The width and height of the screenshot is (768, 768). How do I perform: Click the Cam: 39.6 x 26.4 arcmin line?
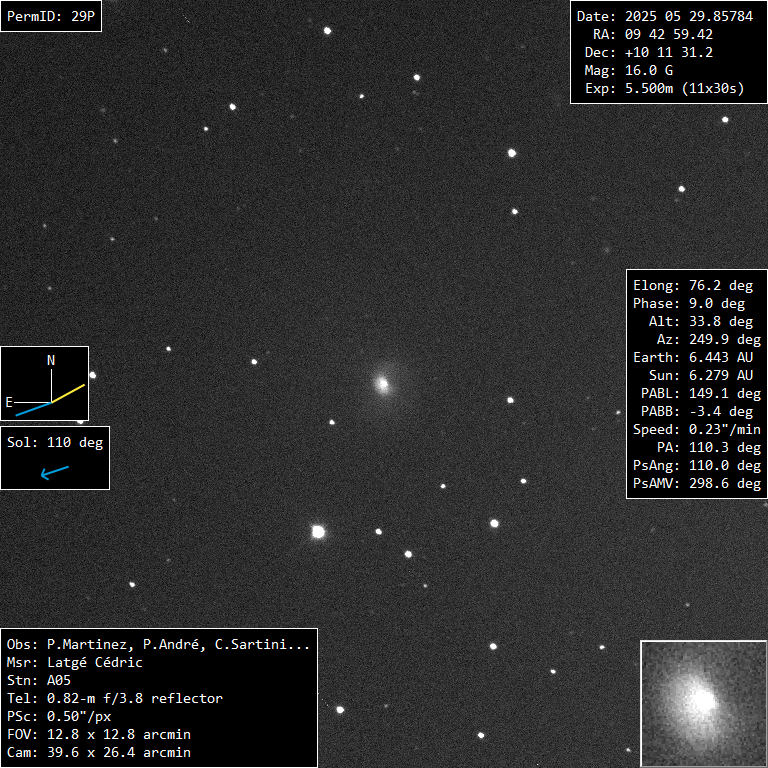tap(98, 753)
